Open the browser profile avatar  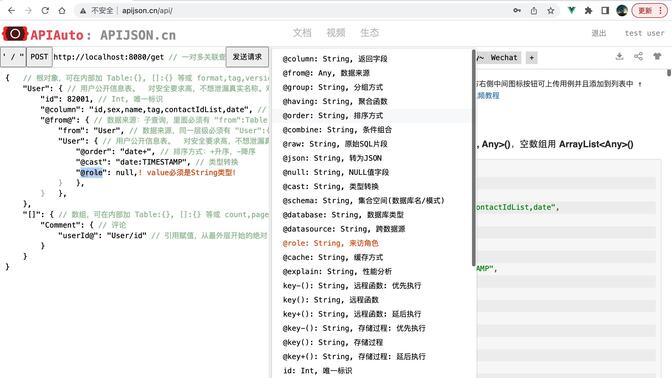point(622,11)
